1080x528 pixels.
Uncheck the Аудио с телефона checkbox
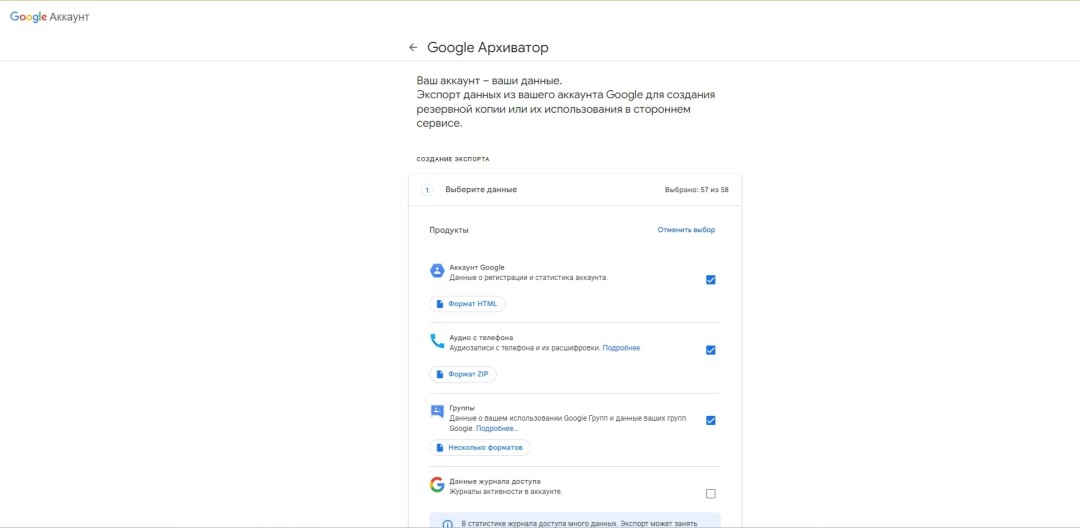(x=710, y=350)
